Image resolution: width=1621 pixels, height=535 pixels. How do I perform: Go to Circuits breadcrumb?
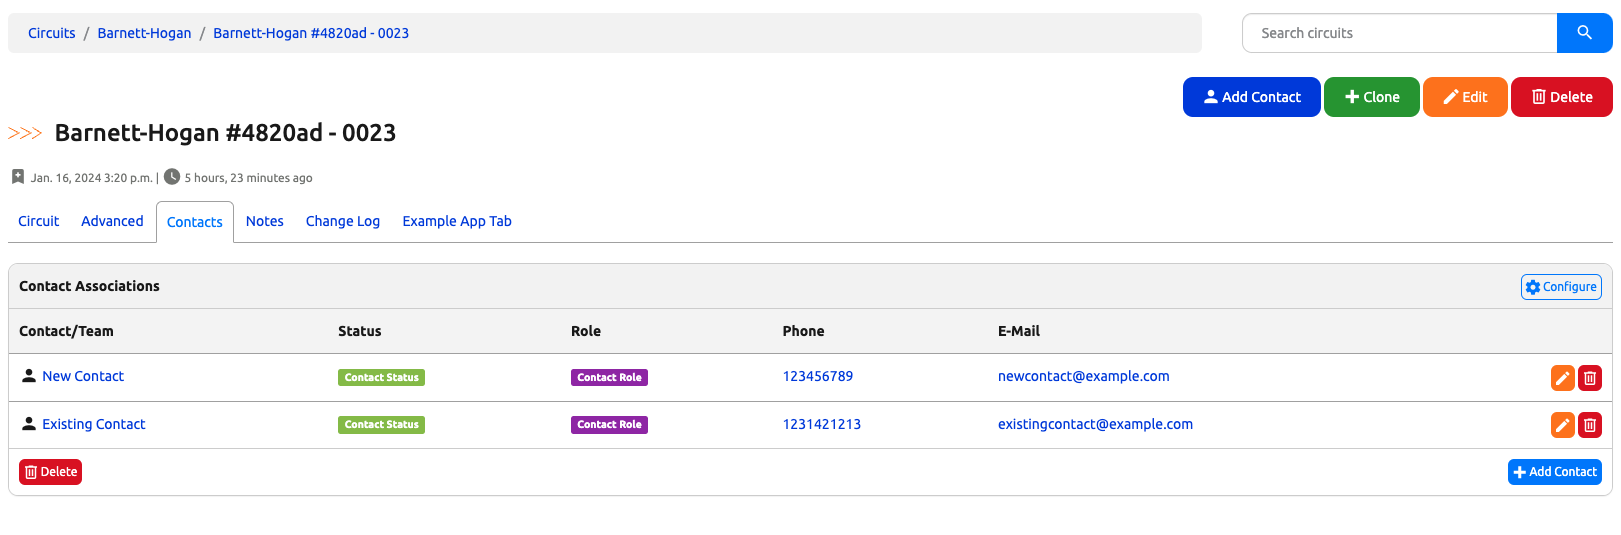tap(52, 33)
